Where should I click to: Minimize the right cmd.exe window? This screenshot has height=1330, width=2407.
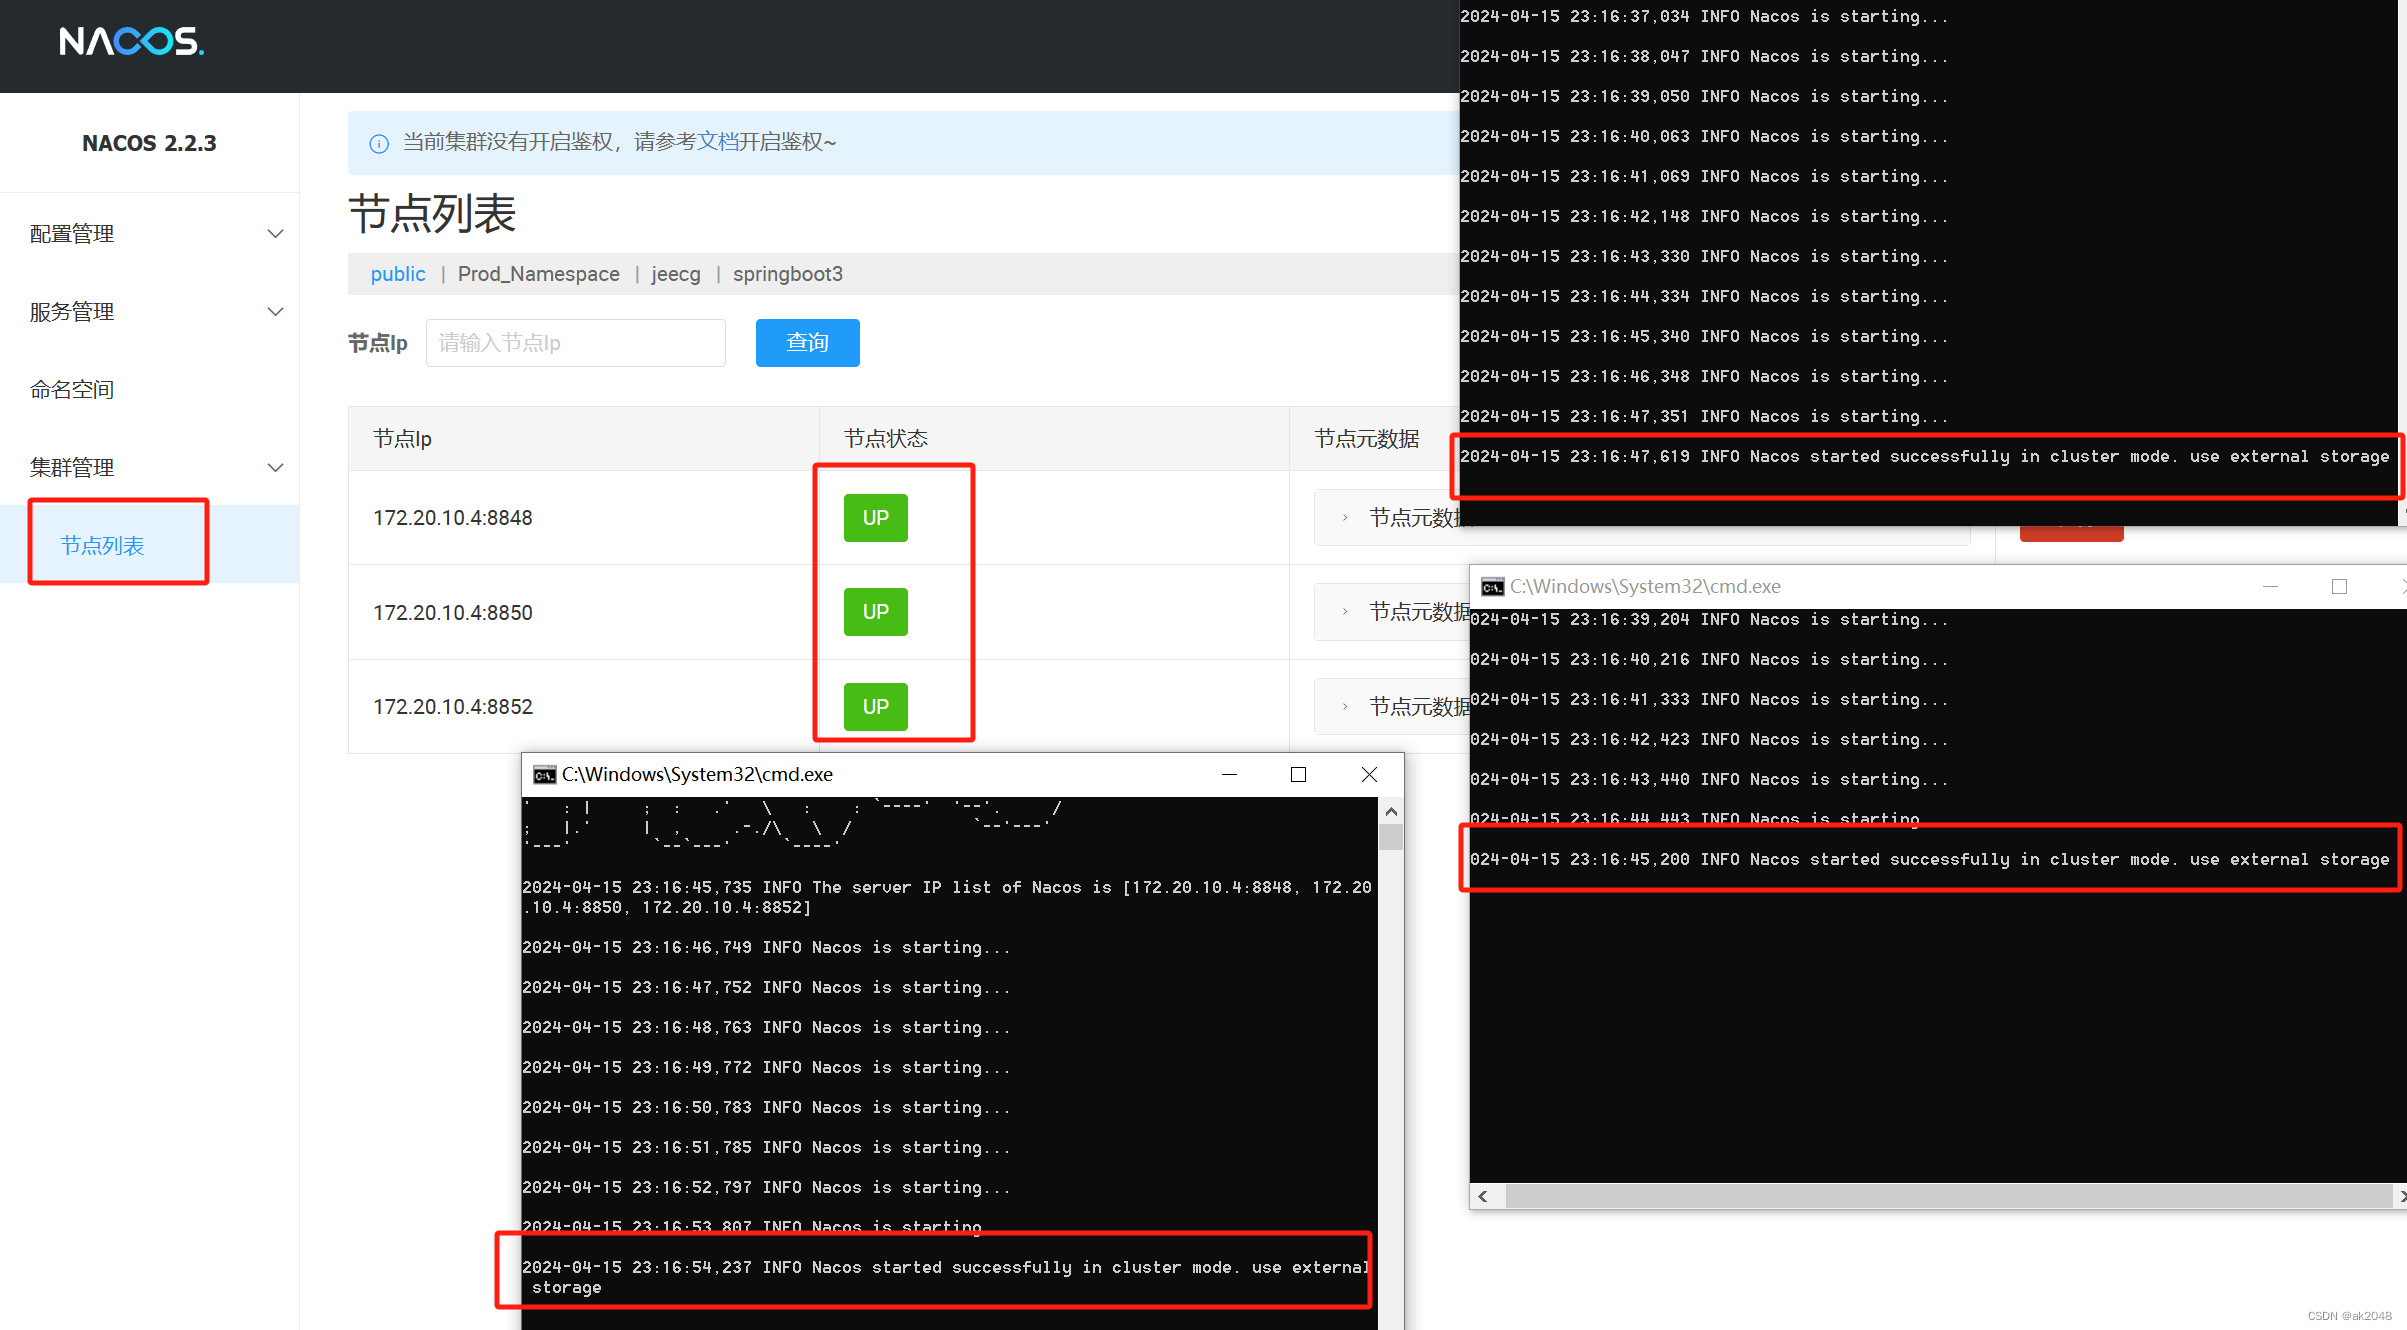(2270, 587)
